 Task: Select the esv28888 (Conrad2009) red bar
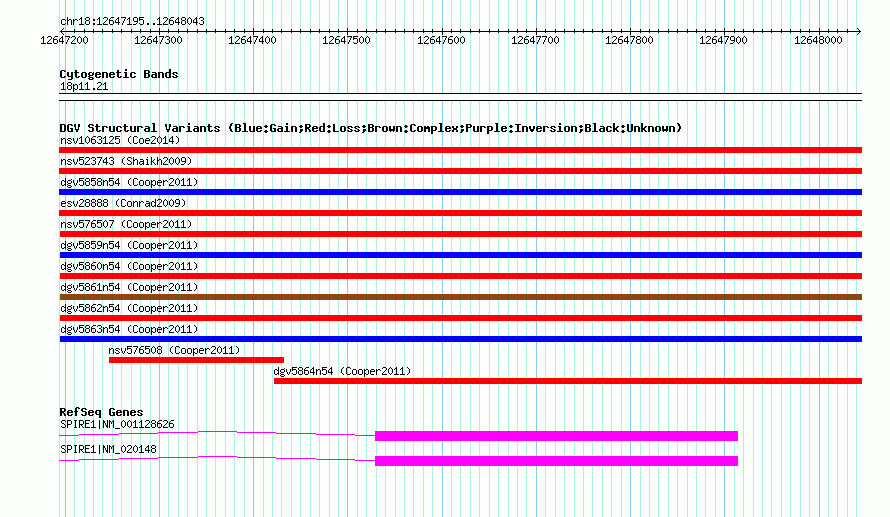click(x=460, y=213)
